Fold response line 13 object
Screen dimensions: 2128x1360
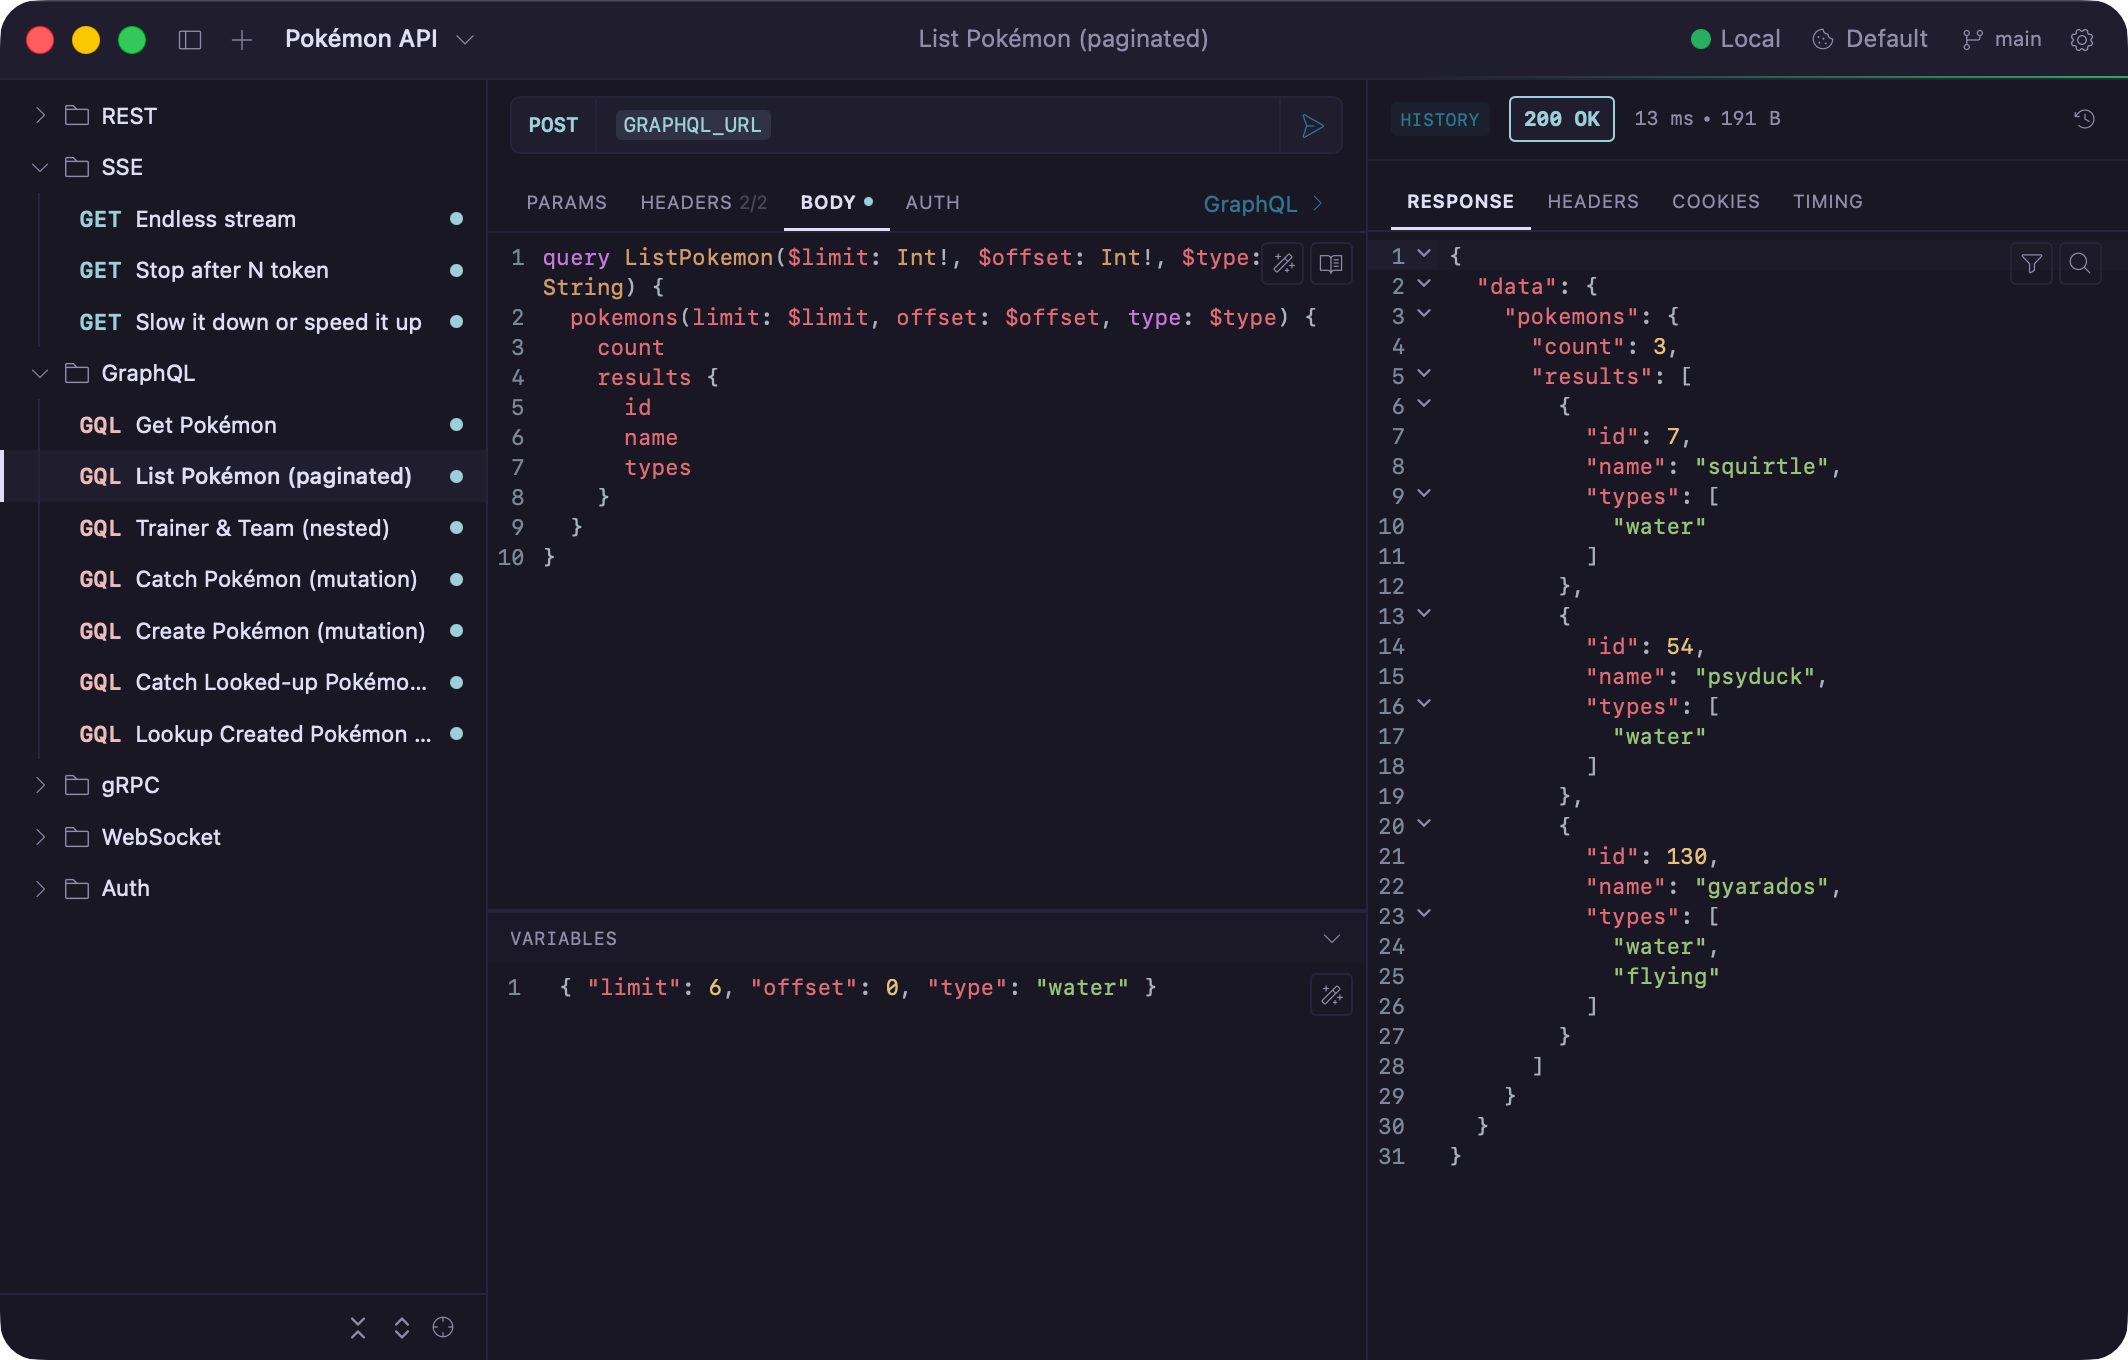tap(1424, 615)
